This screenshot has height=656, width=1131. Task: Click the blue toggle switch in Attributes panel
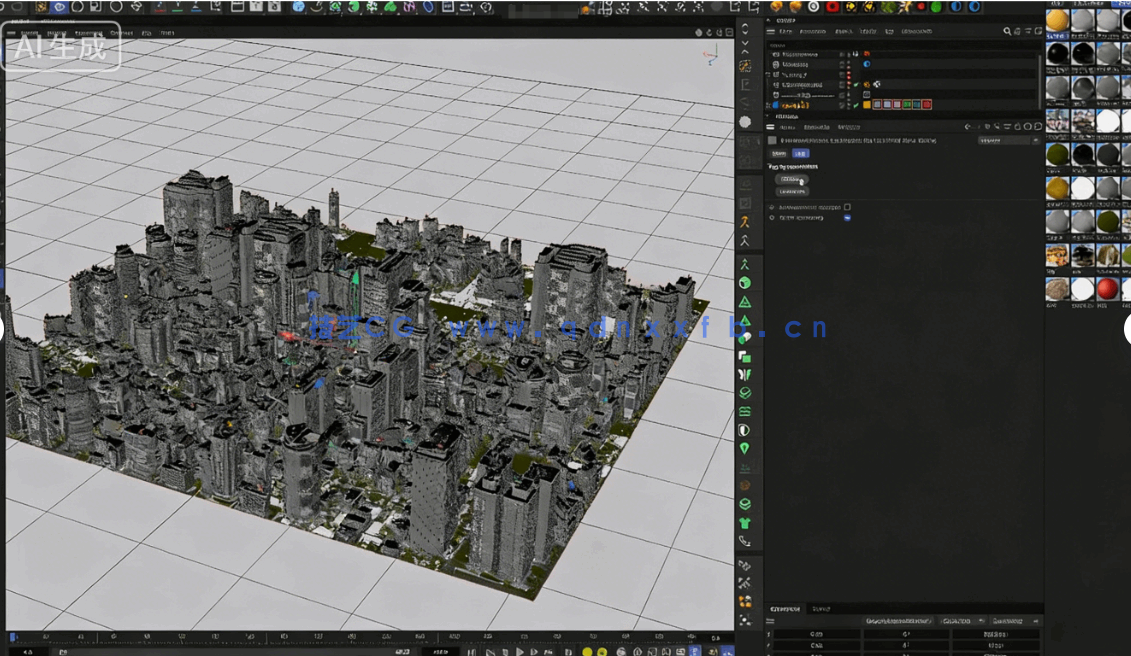847,218
